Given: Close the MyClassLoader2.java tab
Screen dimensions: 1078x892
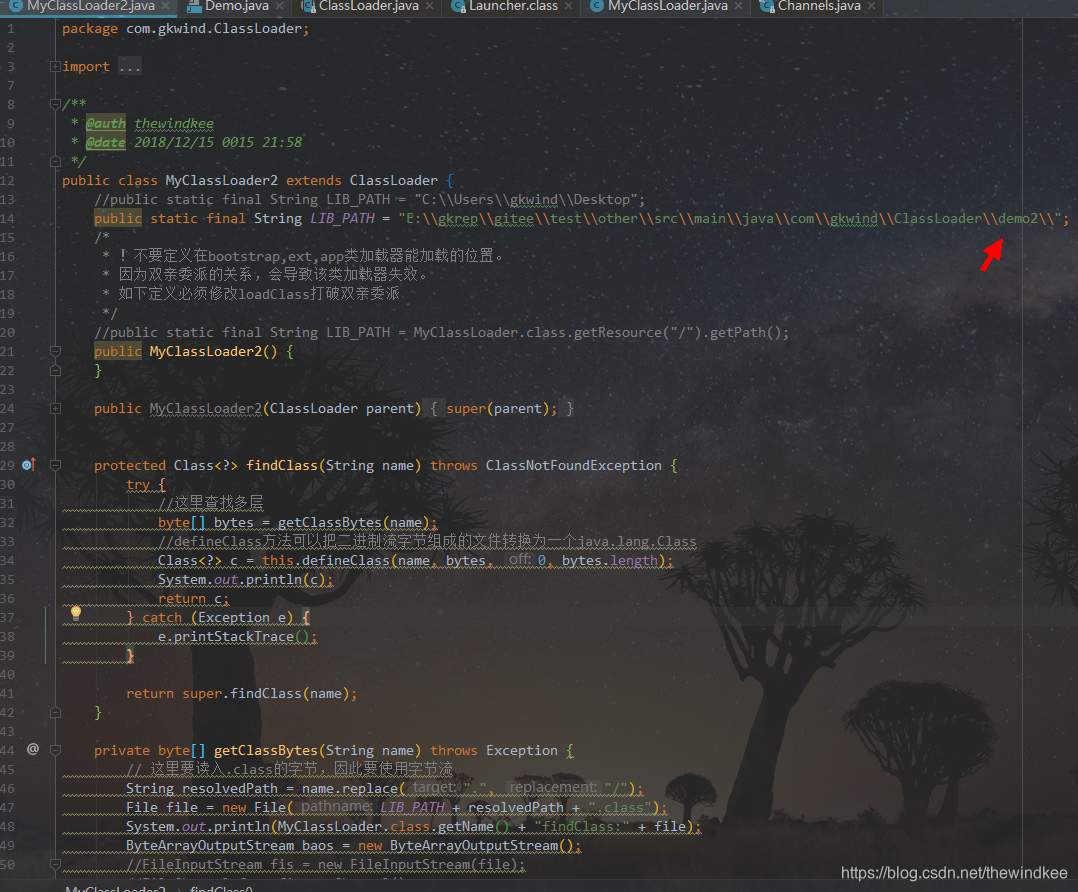Looking at the screenshot, I should (166, 6).
